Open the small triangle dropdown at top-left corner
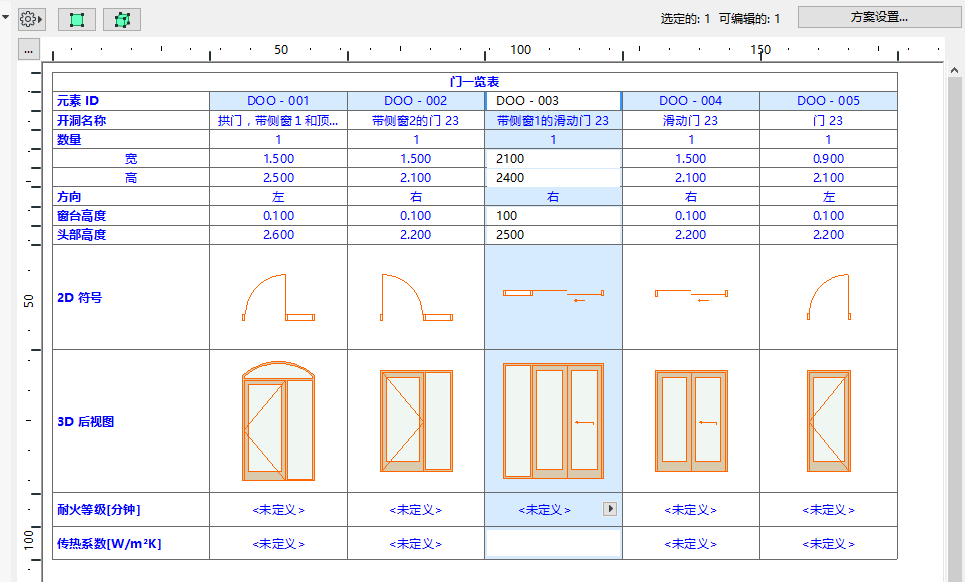 [x=8, y=18]
